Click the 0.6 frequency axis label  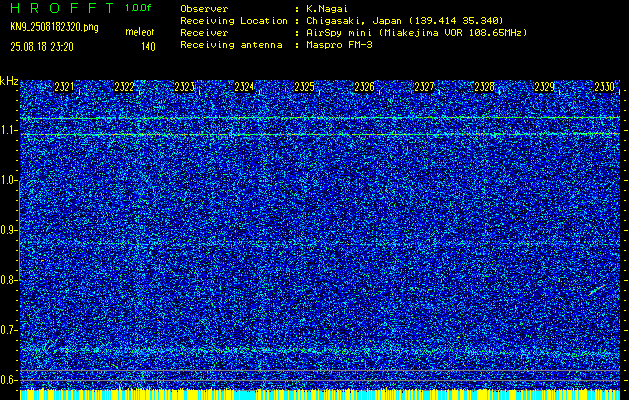[x=8, y=380]
